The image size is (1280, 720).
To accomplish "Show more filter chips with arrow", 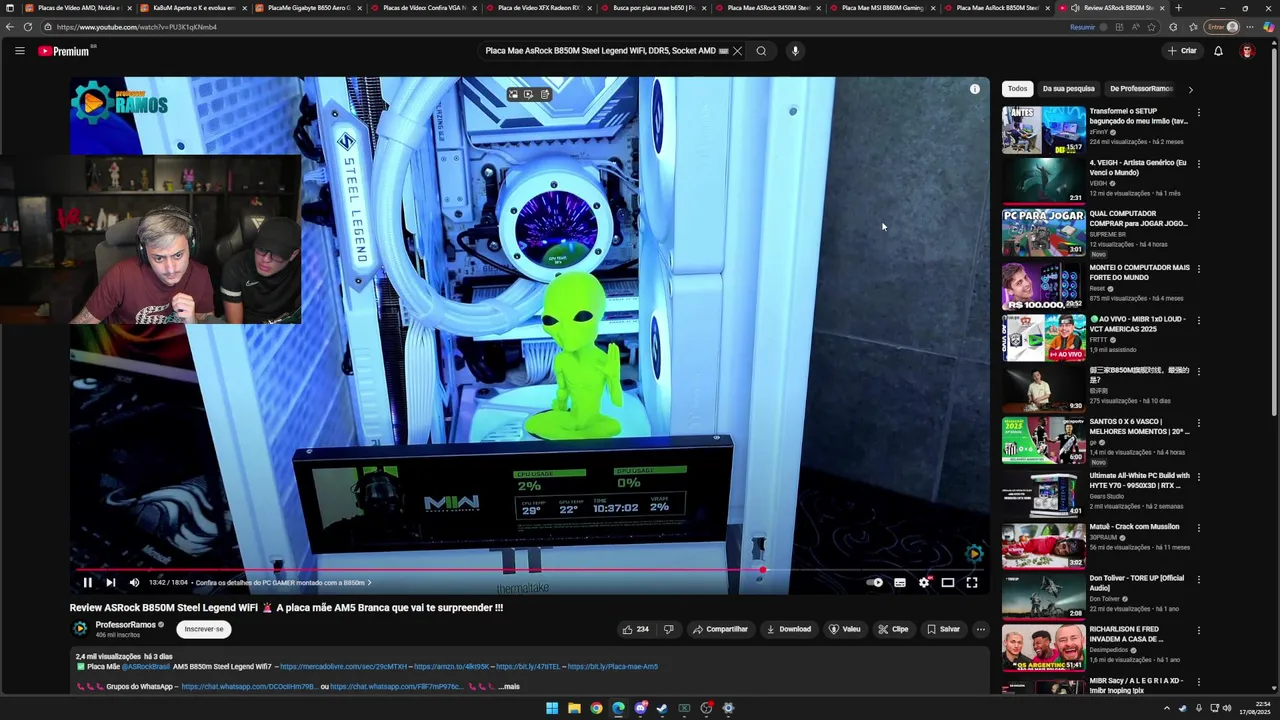I will [x=1190, y=89].
